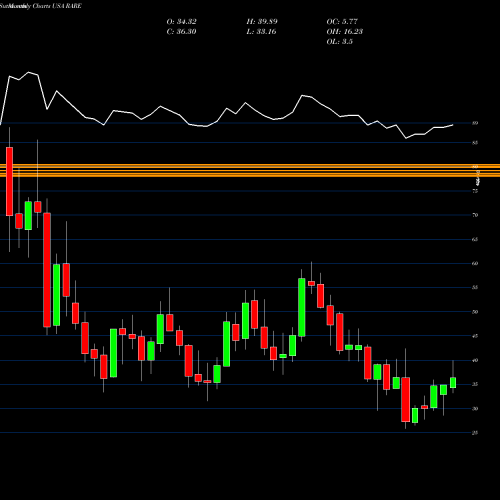Image resolution: width=500 pixels, height=500 pixels.
Task: Click the 35 price axis label
Action: pyautogui.click(x=475, y=384)
